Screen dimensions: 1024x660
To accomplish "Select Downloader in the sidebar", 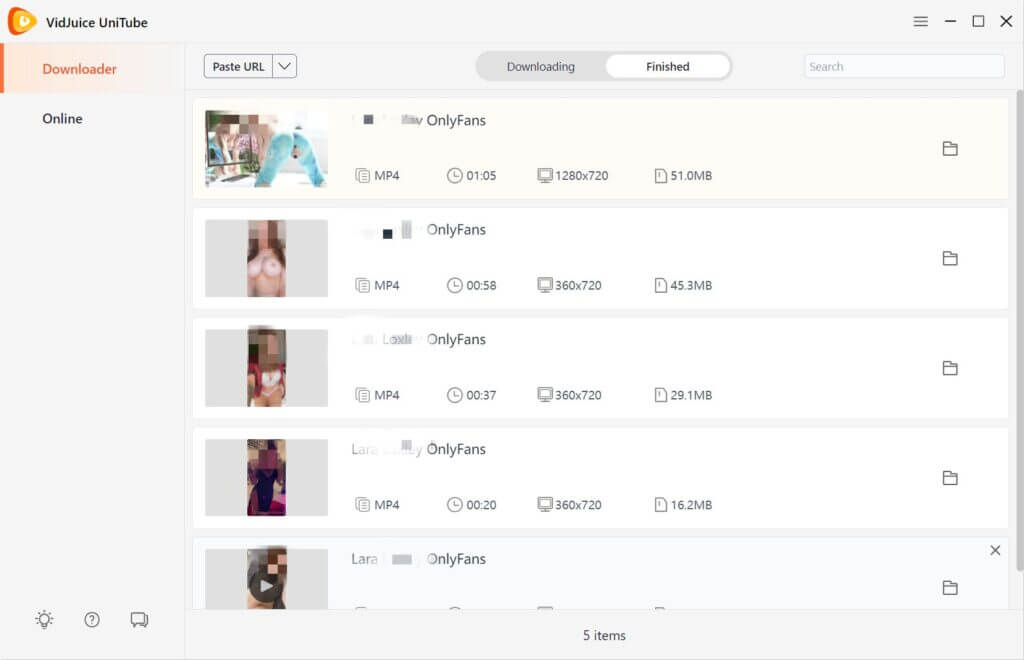I will coord(92,69).
